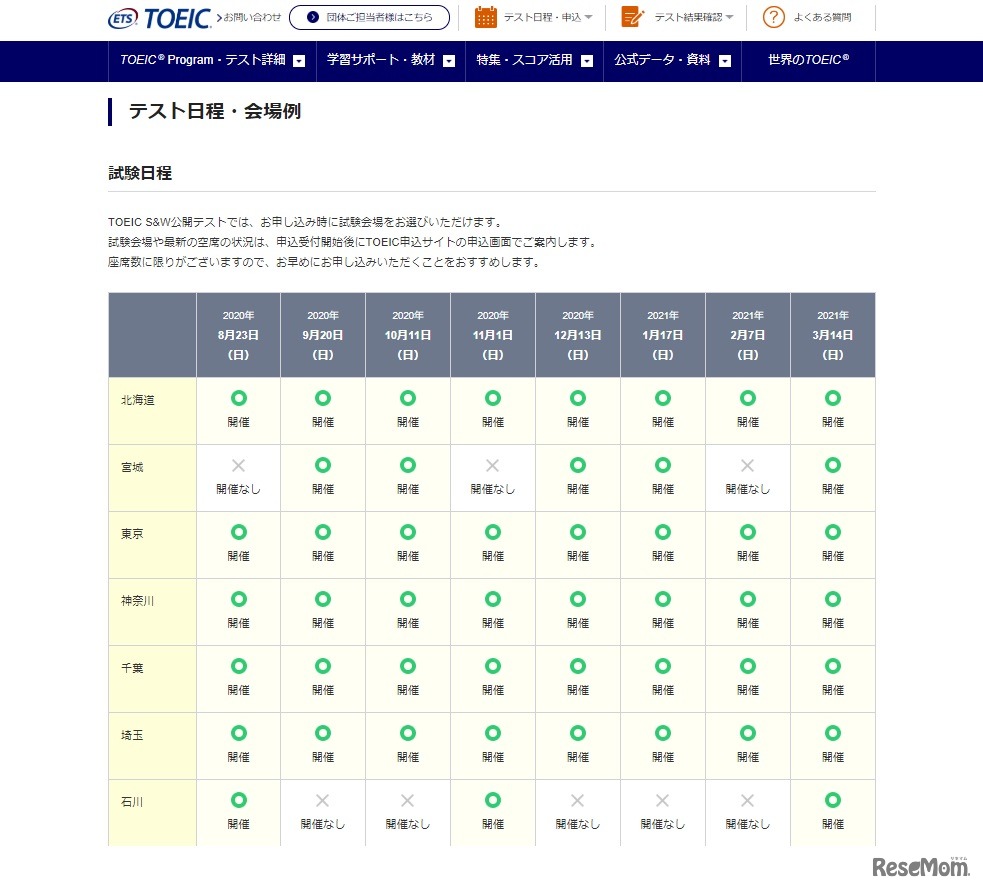The image size is (983, 890).
Task: Click the calendar icon beside テスト日程・申込
Action: [487, 16]
